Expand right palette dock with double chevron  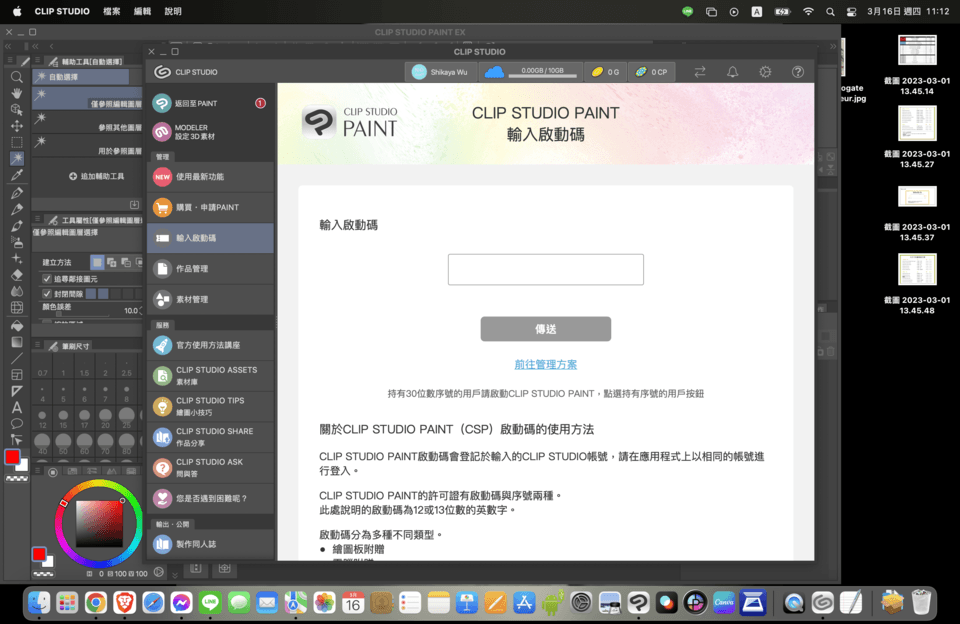[x=833, y=47]
